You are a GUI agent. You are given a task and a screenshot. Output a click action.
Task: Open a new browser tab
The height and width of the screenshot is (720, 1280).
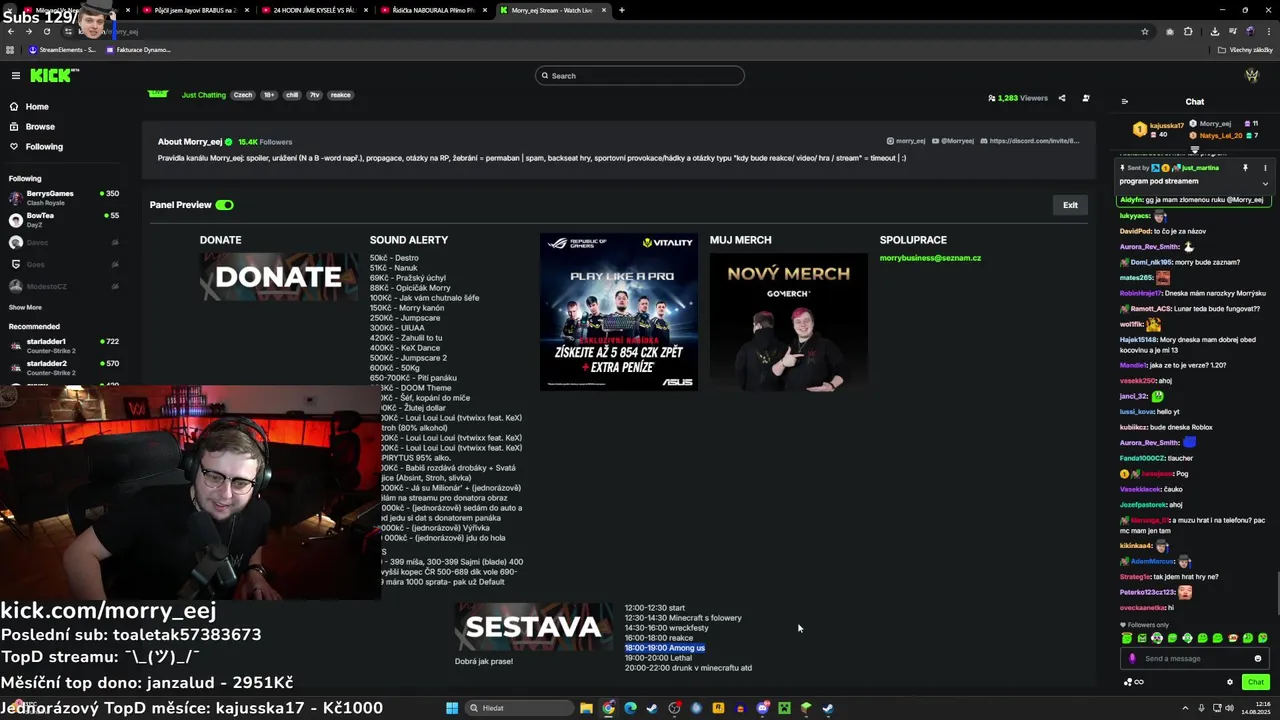pyautogui.click(x=622, y=10)
